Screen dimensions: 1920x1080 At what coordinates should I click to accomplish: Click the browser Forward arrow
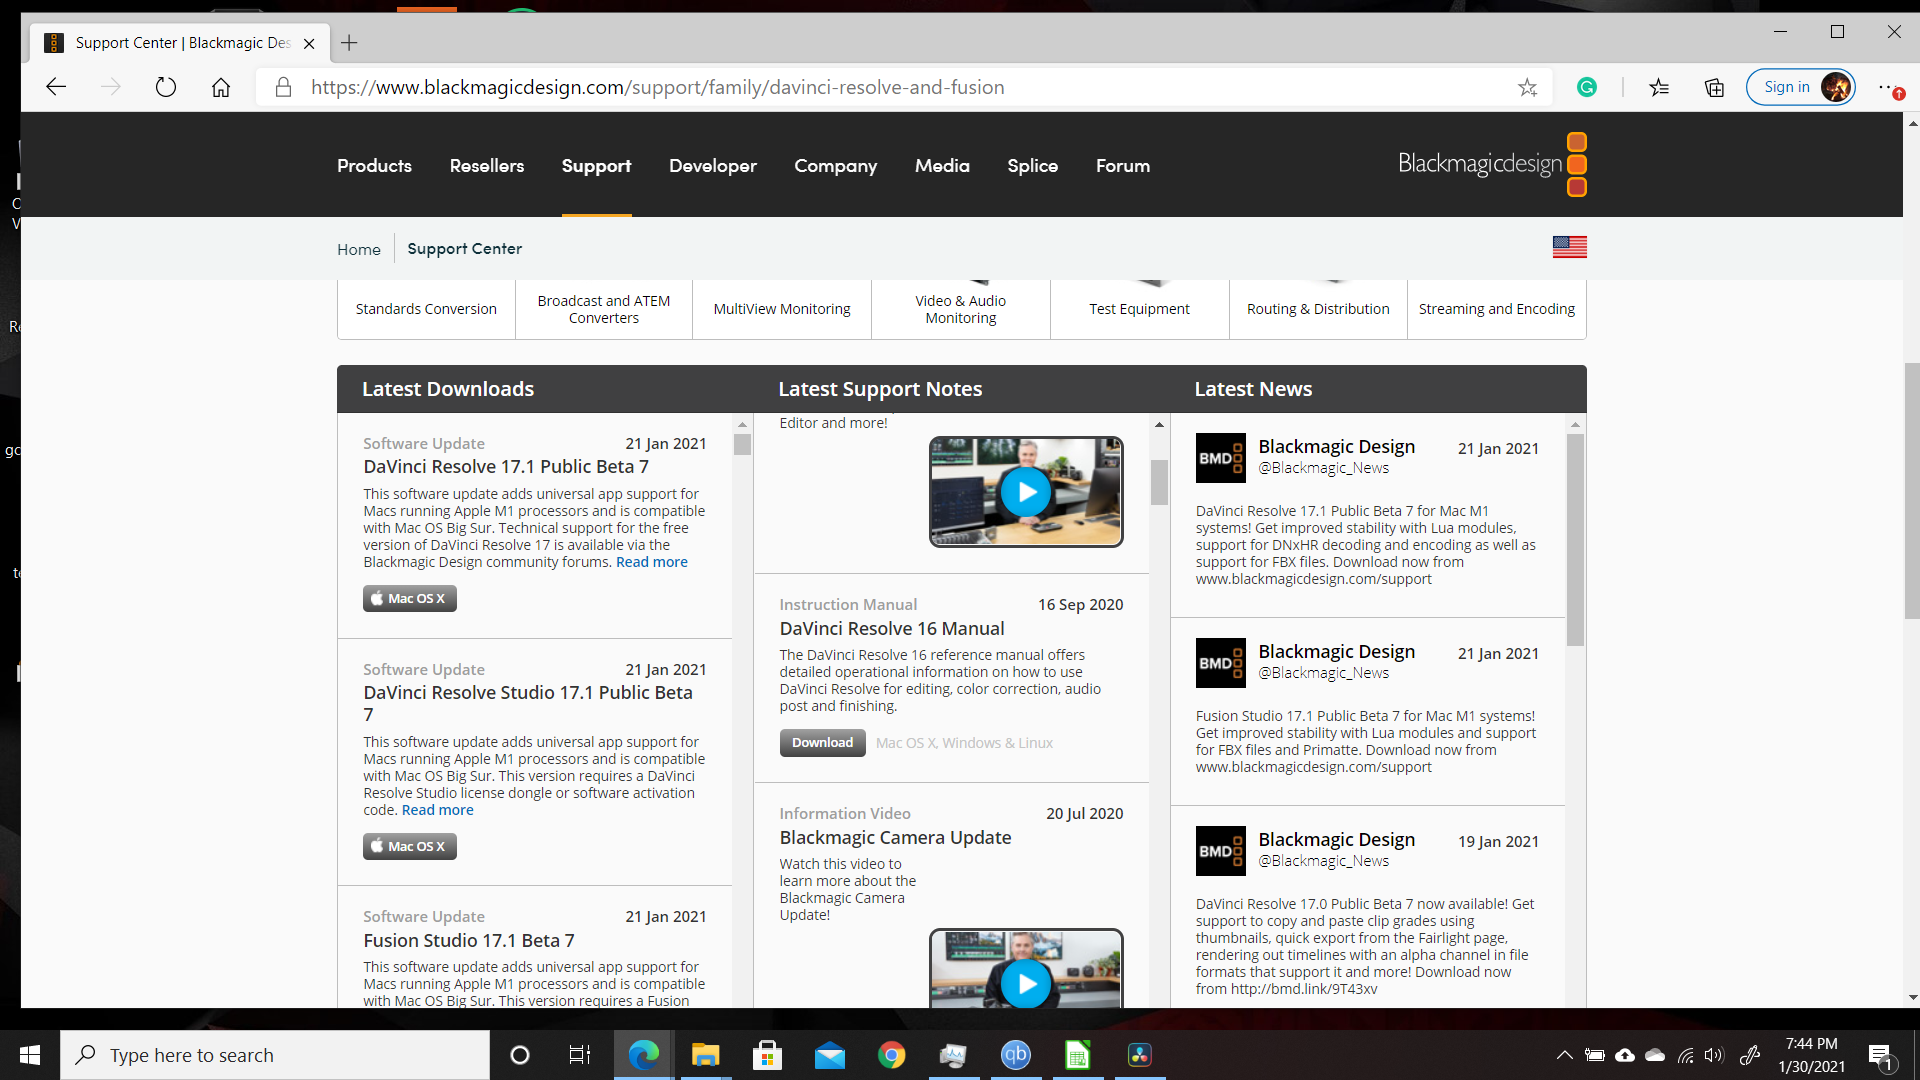click(x=110, y=87)
